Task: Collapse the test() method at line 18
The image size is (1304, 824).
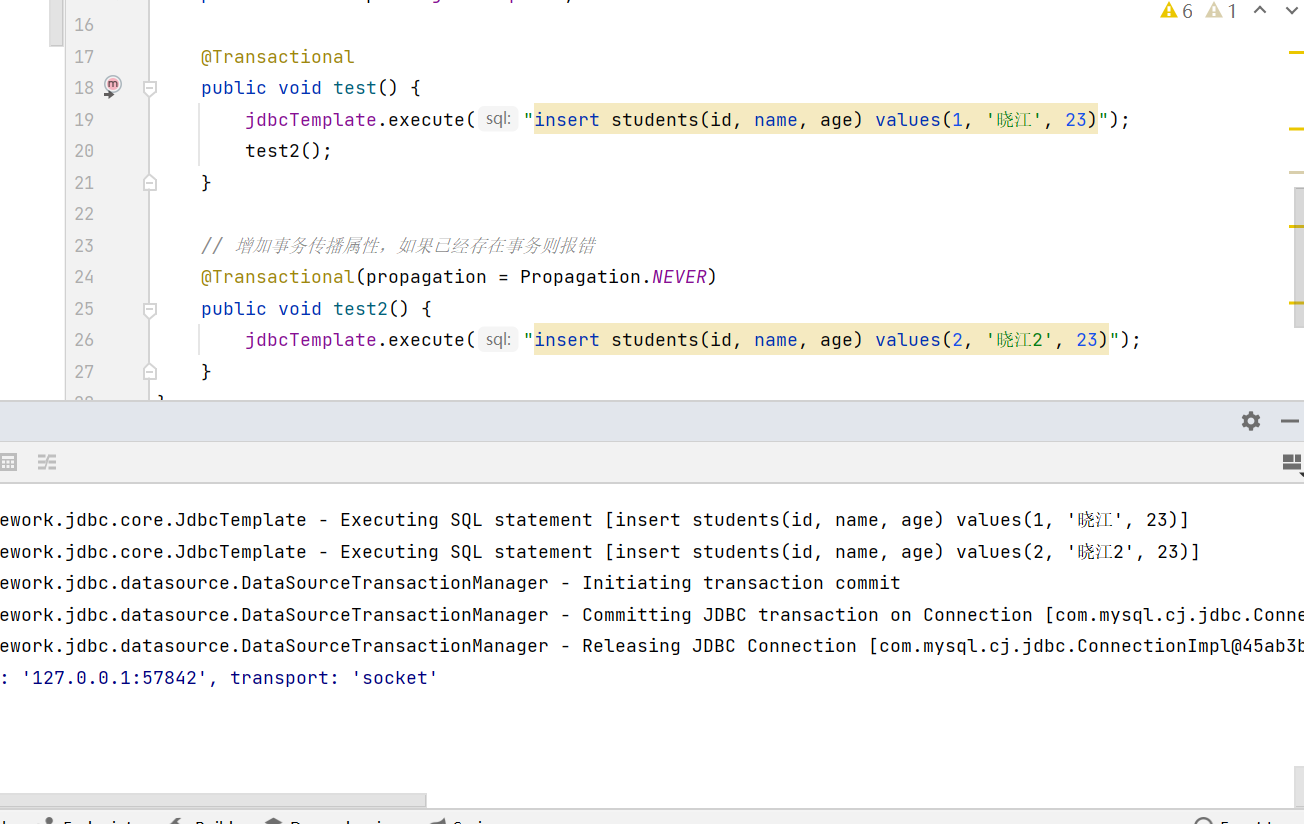Action: (x=150, y=88)
